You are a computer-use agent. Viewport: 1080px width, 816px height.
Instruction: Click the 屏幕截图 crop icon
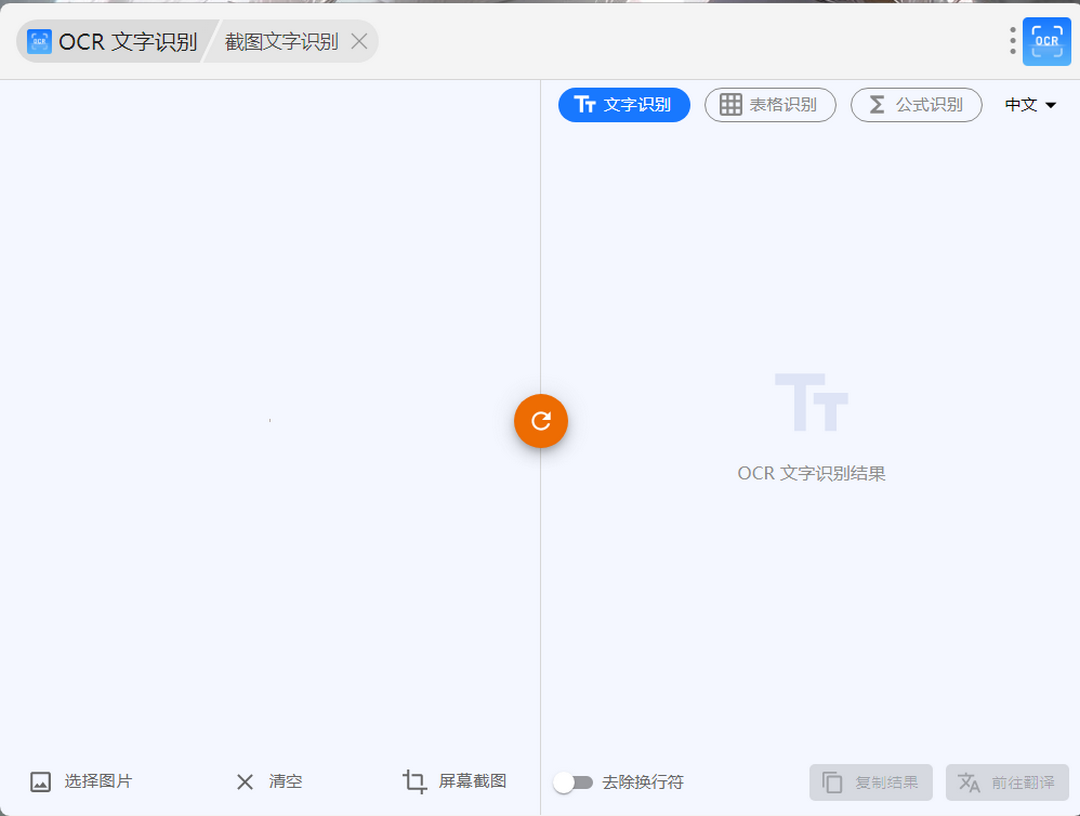[414, 782]
